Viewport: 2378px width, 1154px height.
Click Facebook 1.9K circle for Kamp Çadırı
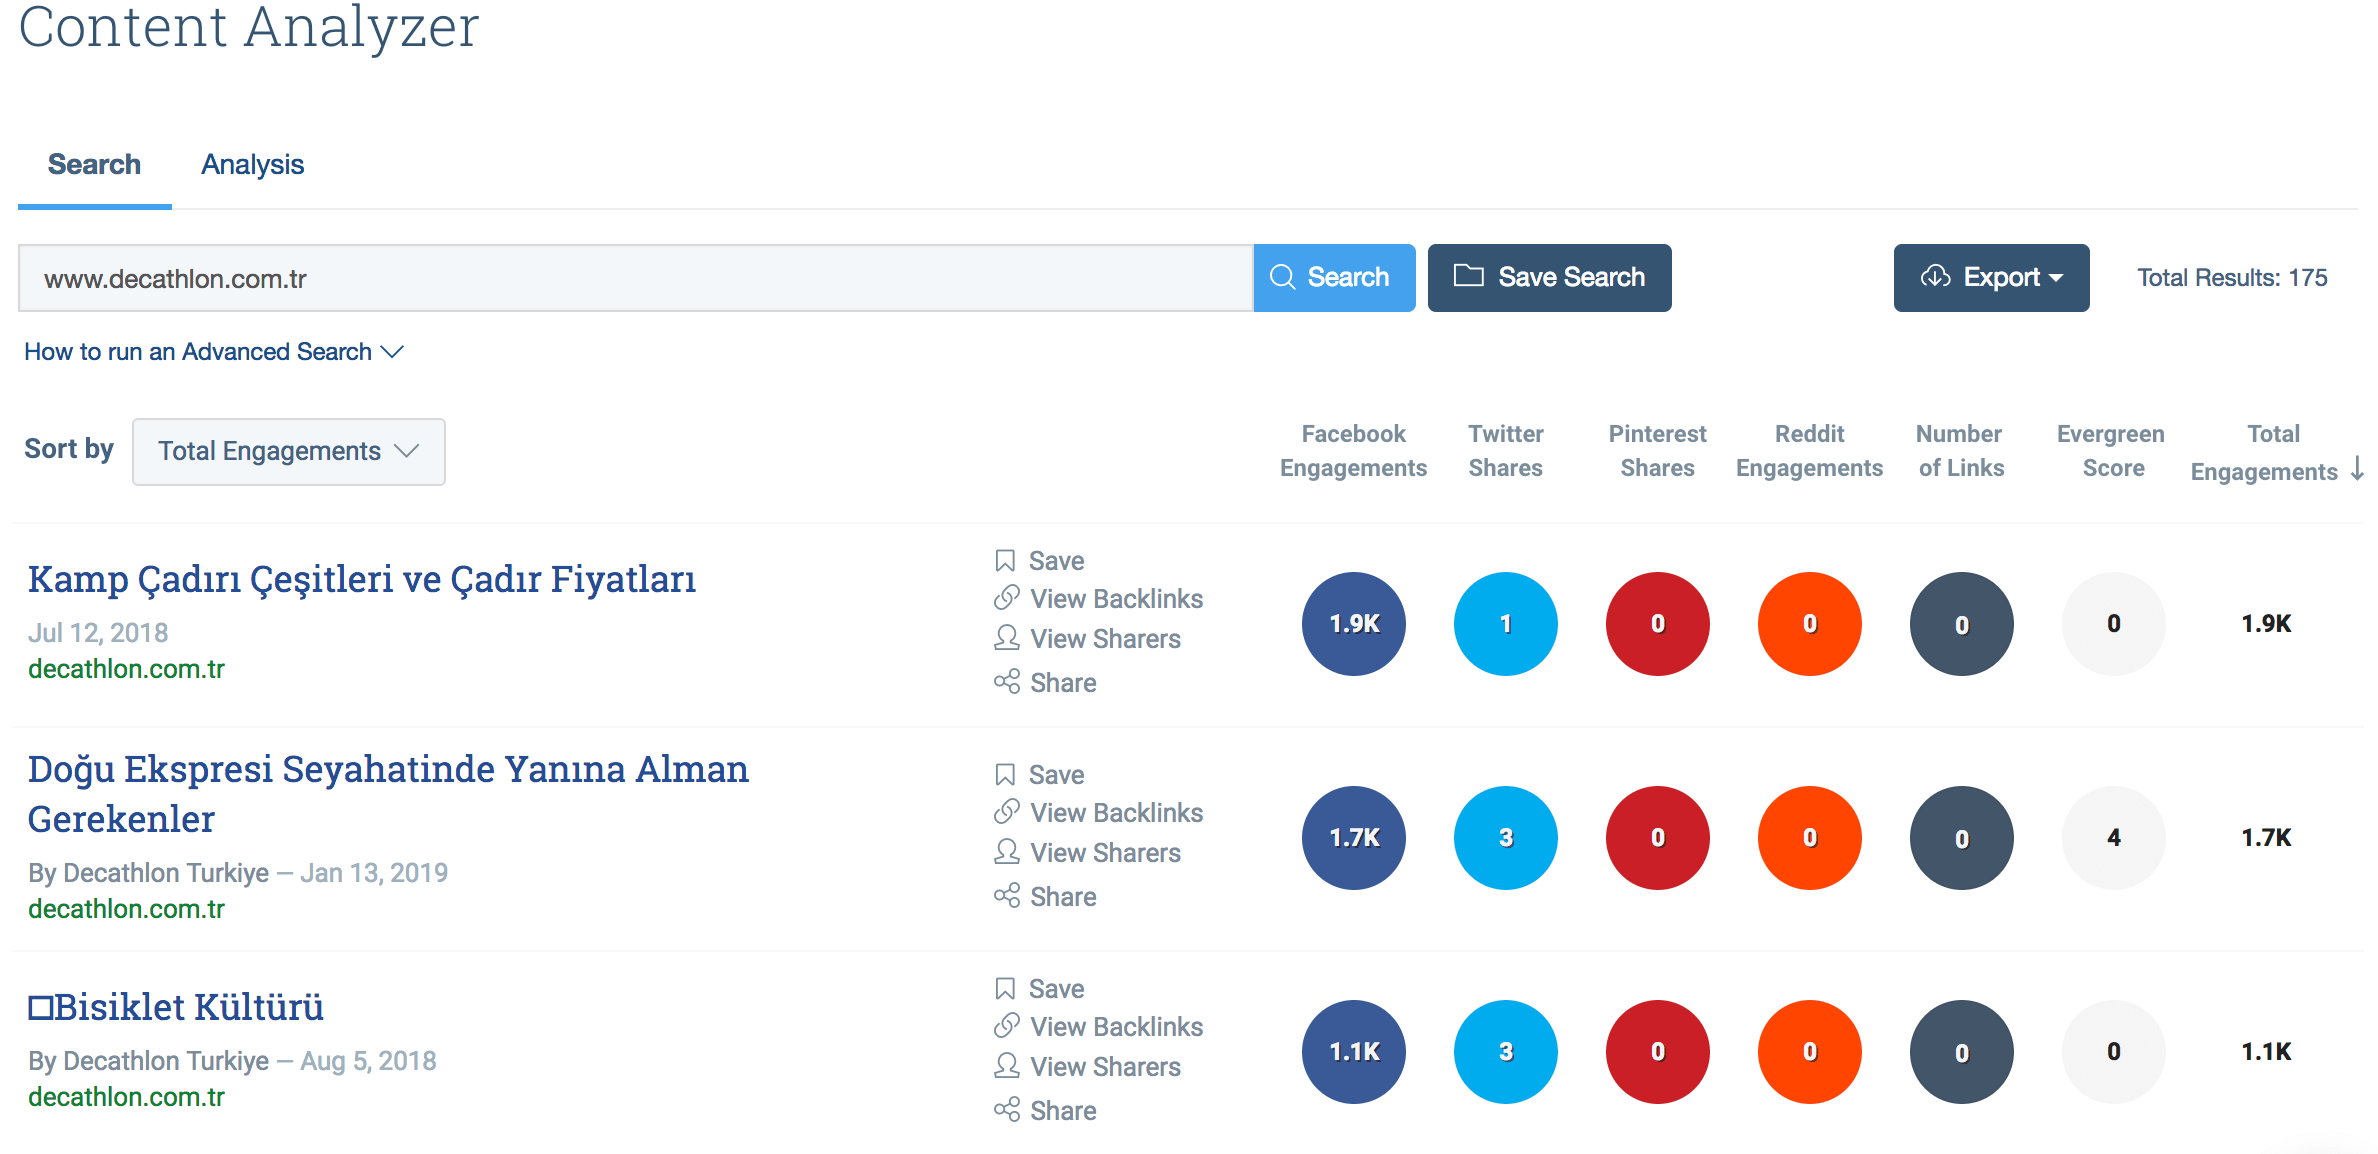1354,624
